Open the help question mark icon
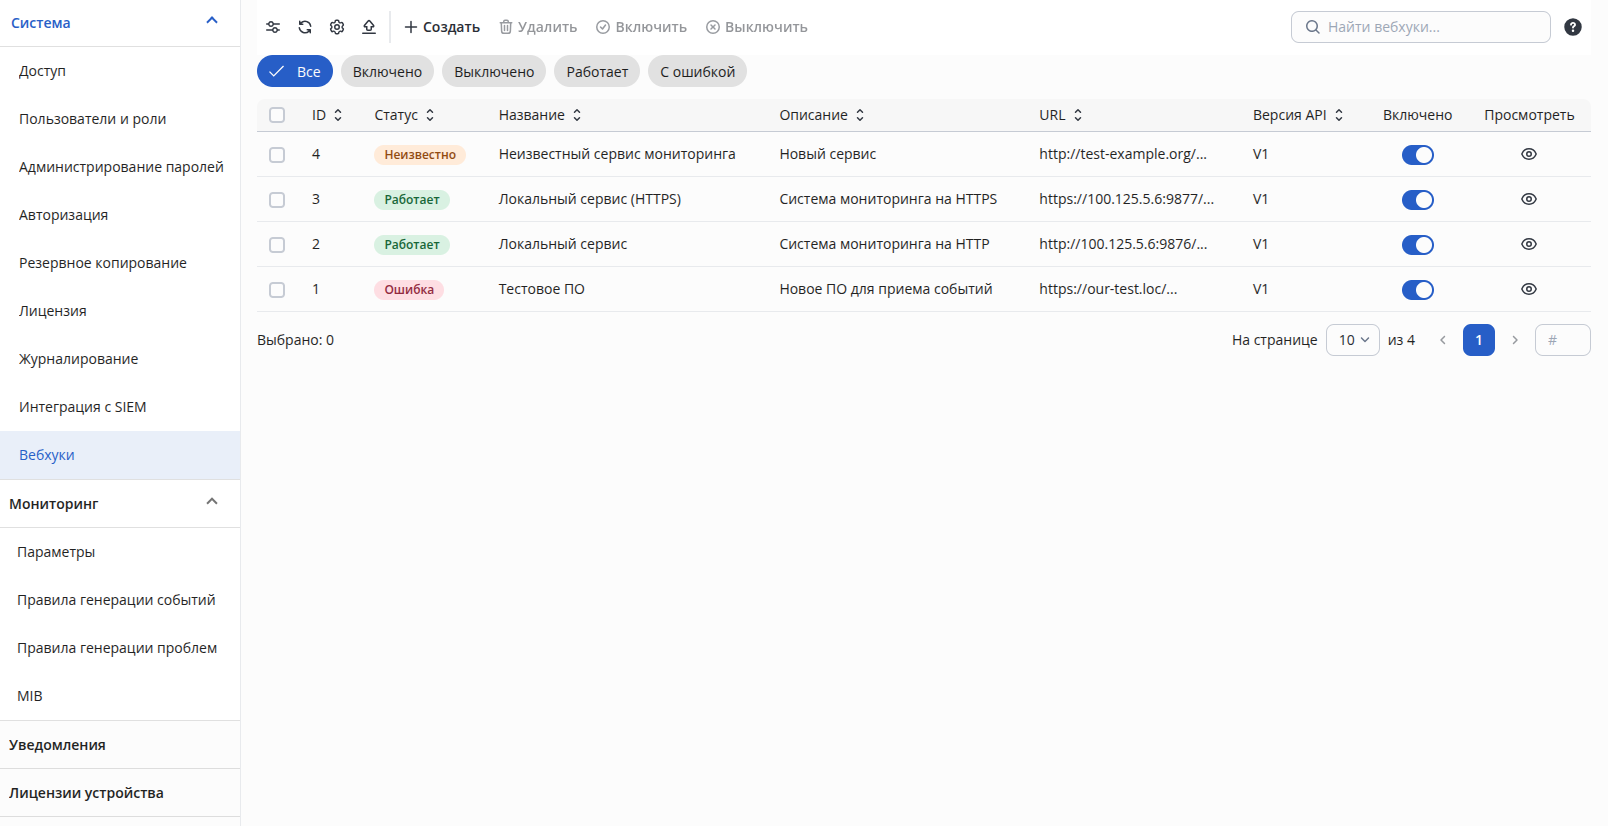Screen dimensions: 1608x826 click(1573, 27)
